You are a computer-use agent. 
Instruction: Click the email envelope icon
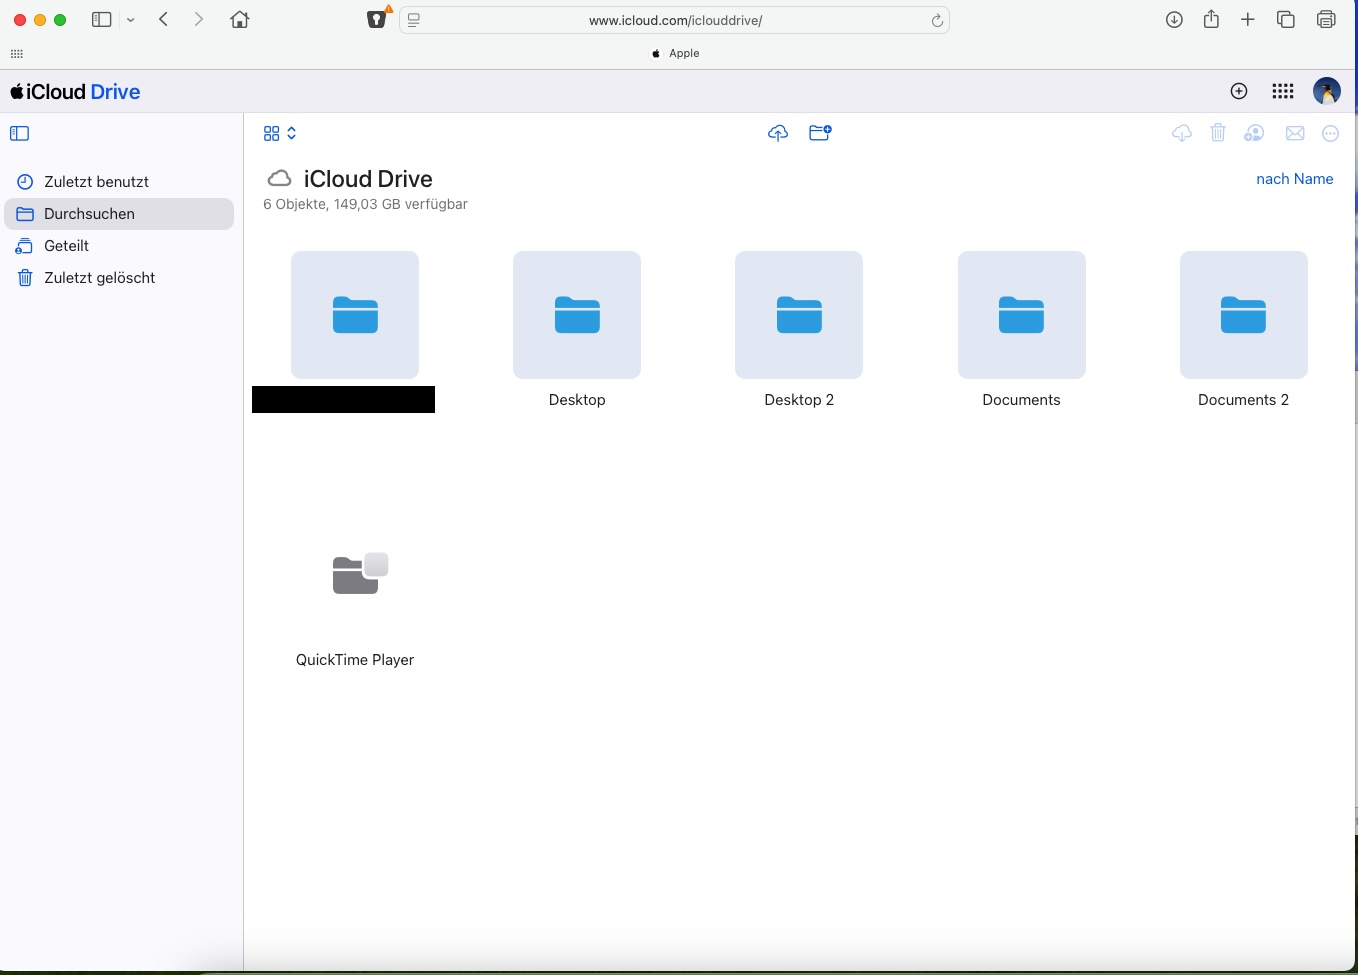1295,133
